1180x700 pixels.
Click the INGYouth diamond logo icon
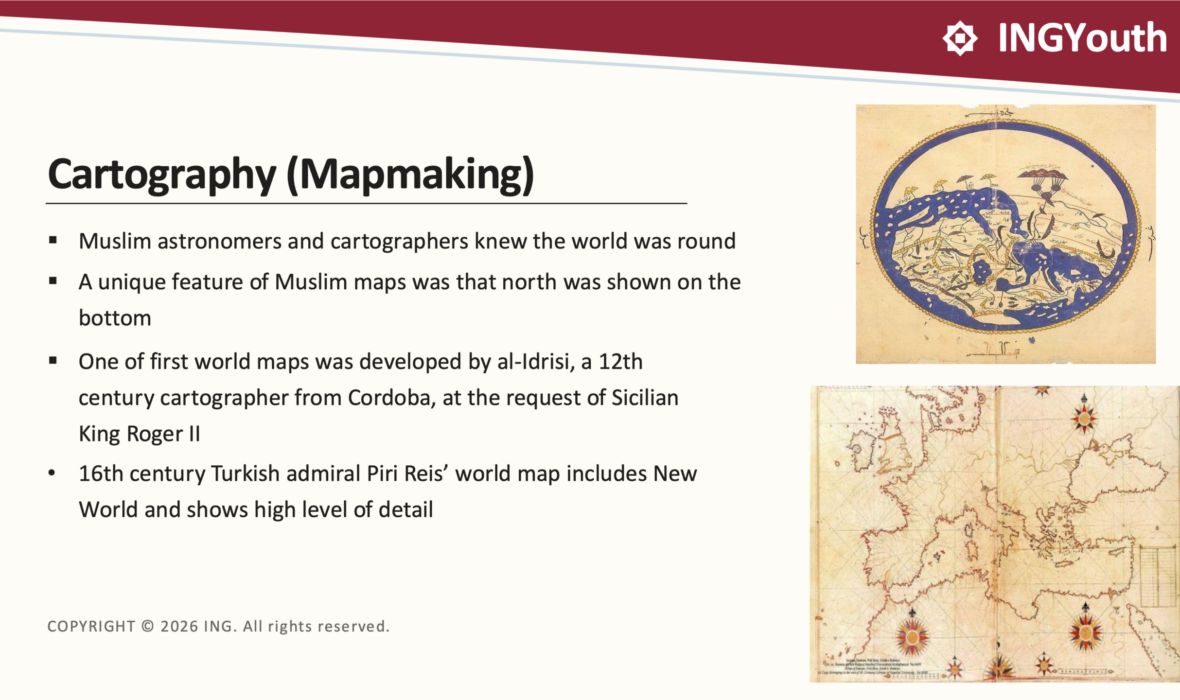tap(960, 38)
